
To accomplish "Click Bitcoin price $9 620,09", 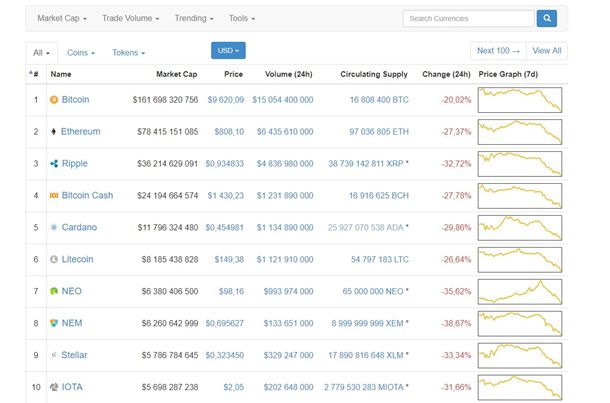I will pos(226,100).
